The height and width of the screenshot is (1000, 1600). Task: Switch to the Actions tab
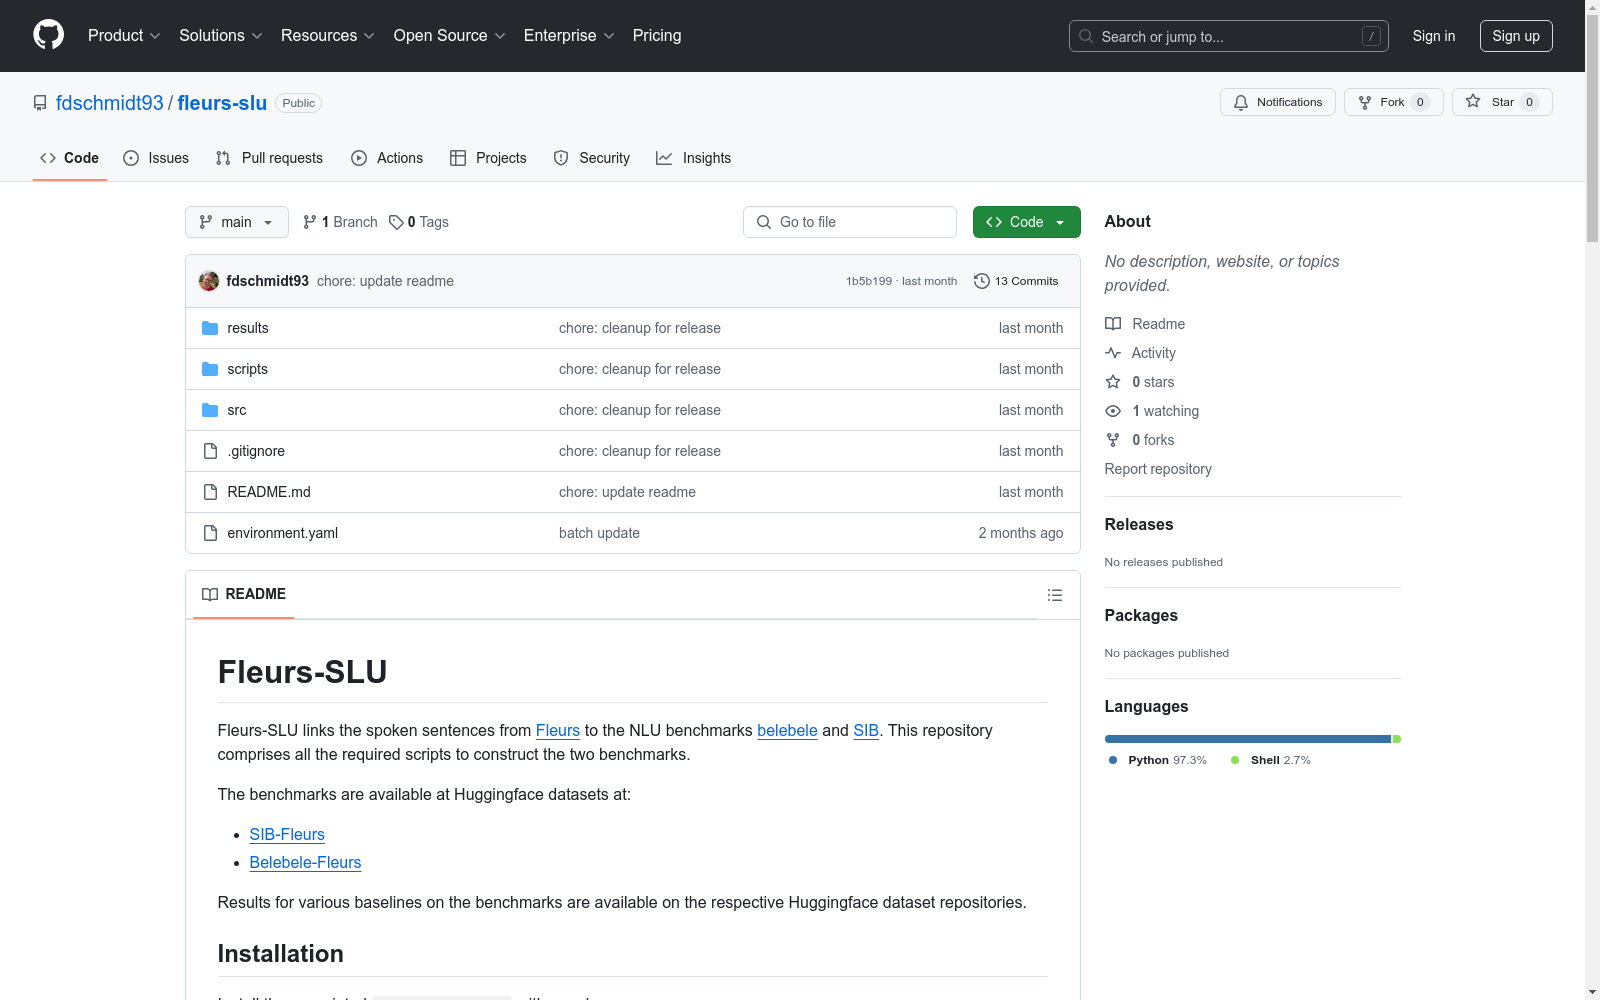pos(387,158)
